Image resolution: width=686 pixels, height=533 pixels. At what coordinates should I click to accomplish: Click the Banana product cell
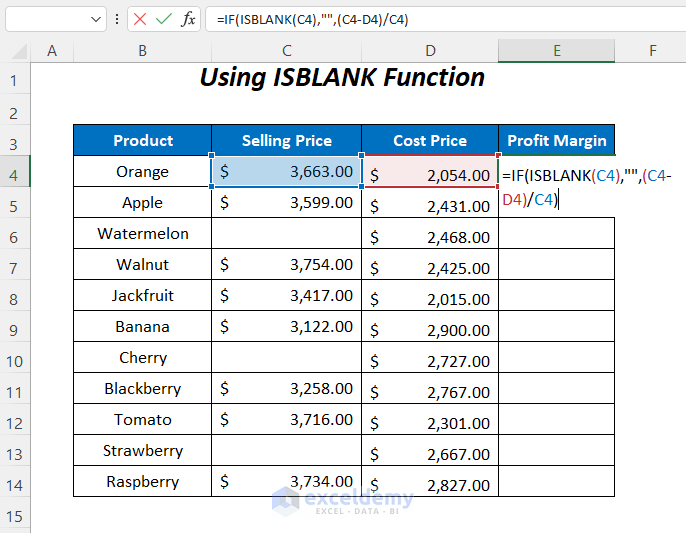pyautogui.click(x=143, y=326)
